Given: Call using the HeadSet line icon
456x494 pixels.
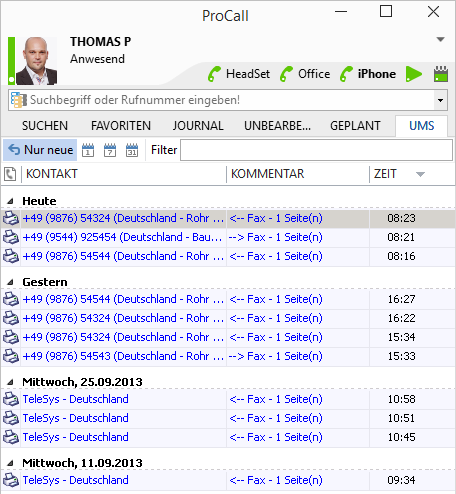Looking at the screenshot, I should (214, 74).
